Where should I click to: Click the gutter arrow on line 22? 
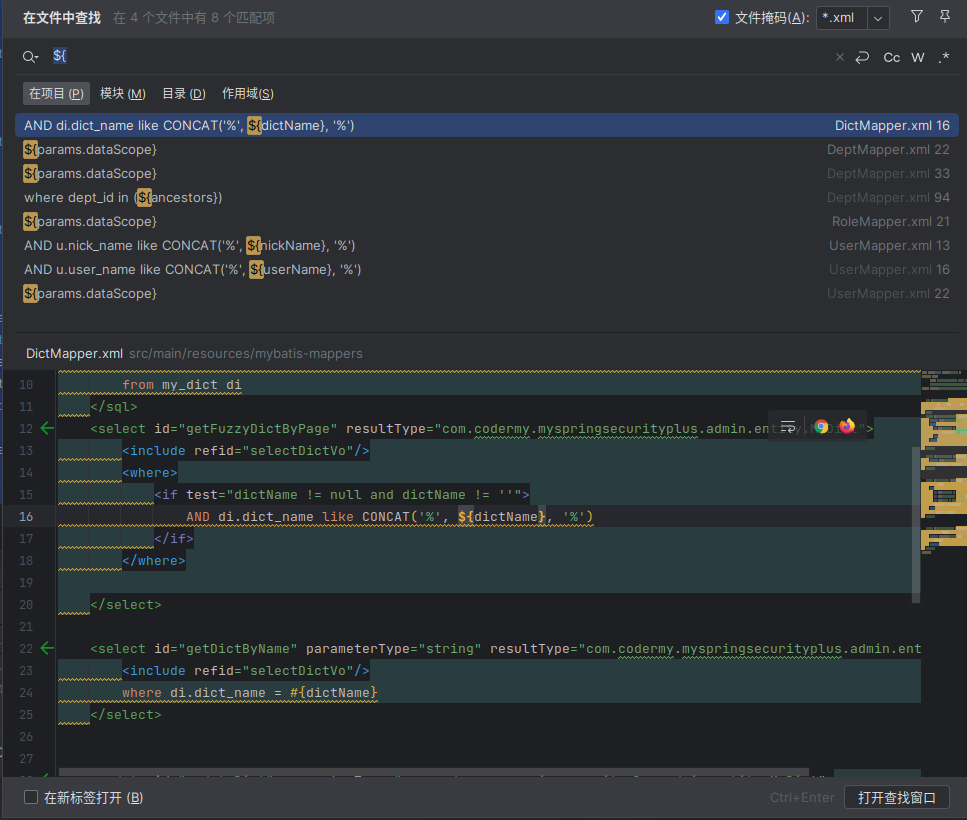[46, 649]
